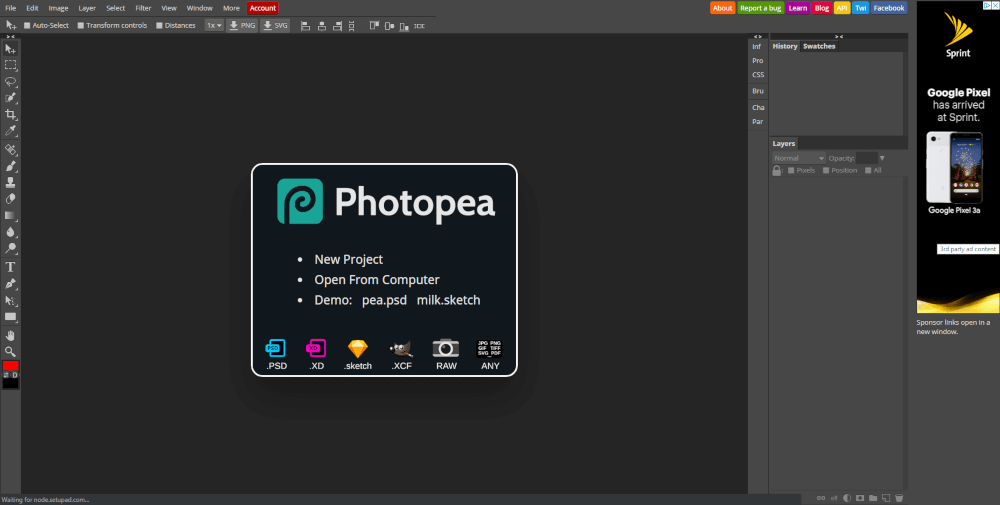Image resolution: width=1000 pixels, height=505 pixels.
Task: Create a new layer folder
Action: point(873,498)
